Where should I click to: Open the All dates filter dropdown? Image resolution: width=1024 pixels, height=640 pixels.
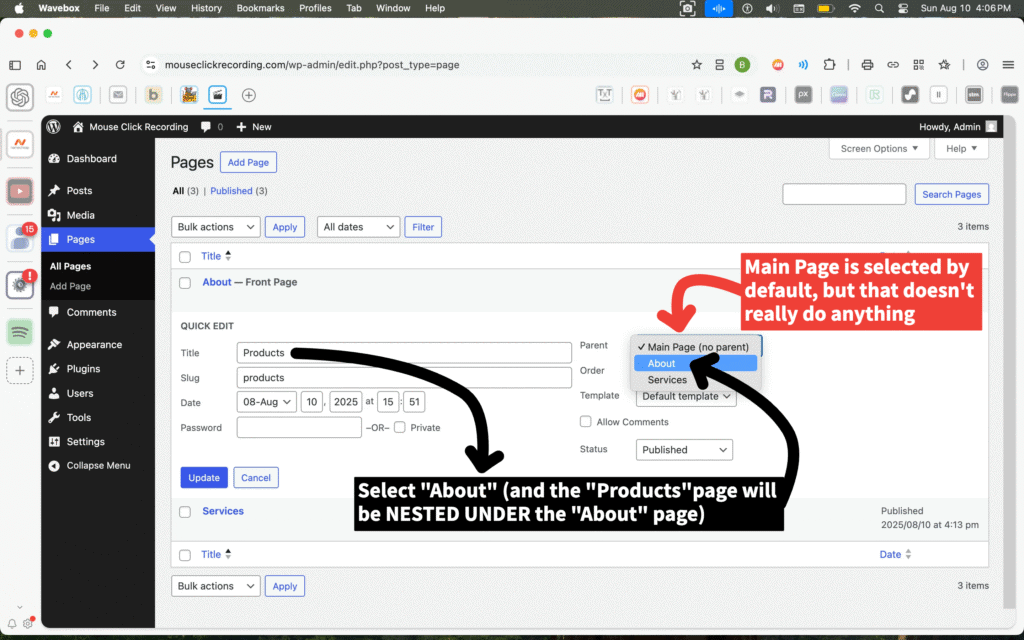point(358,227)
